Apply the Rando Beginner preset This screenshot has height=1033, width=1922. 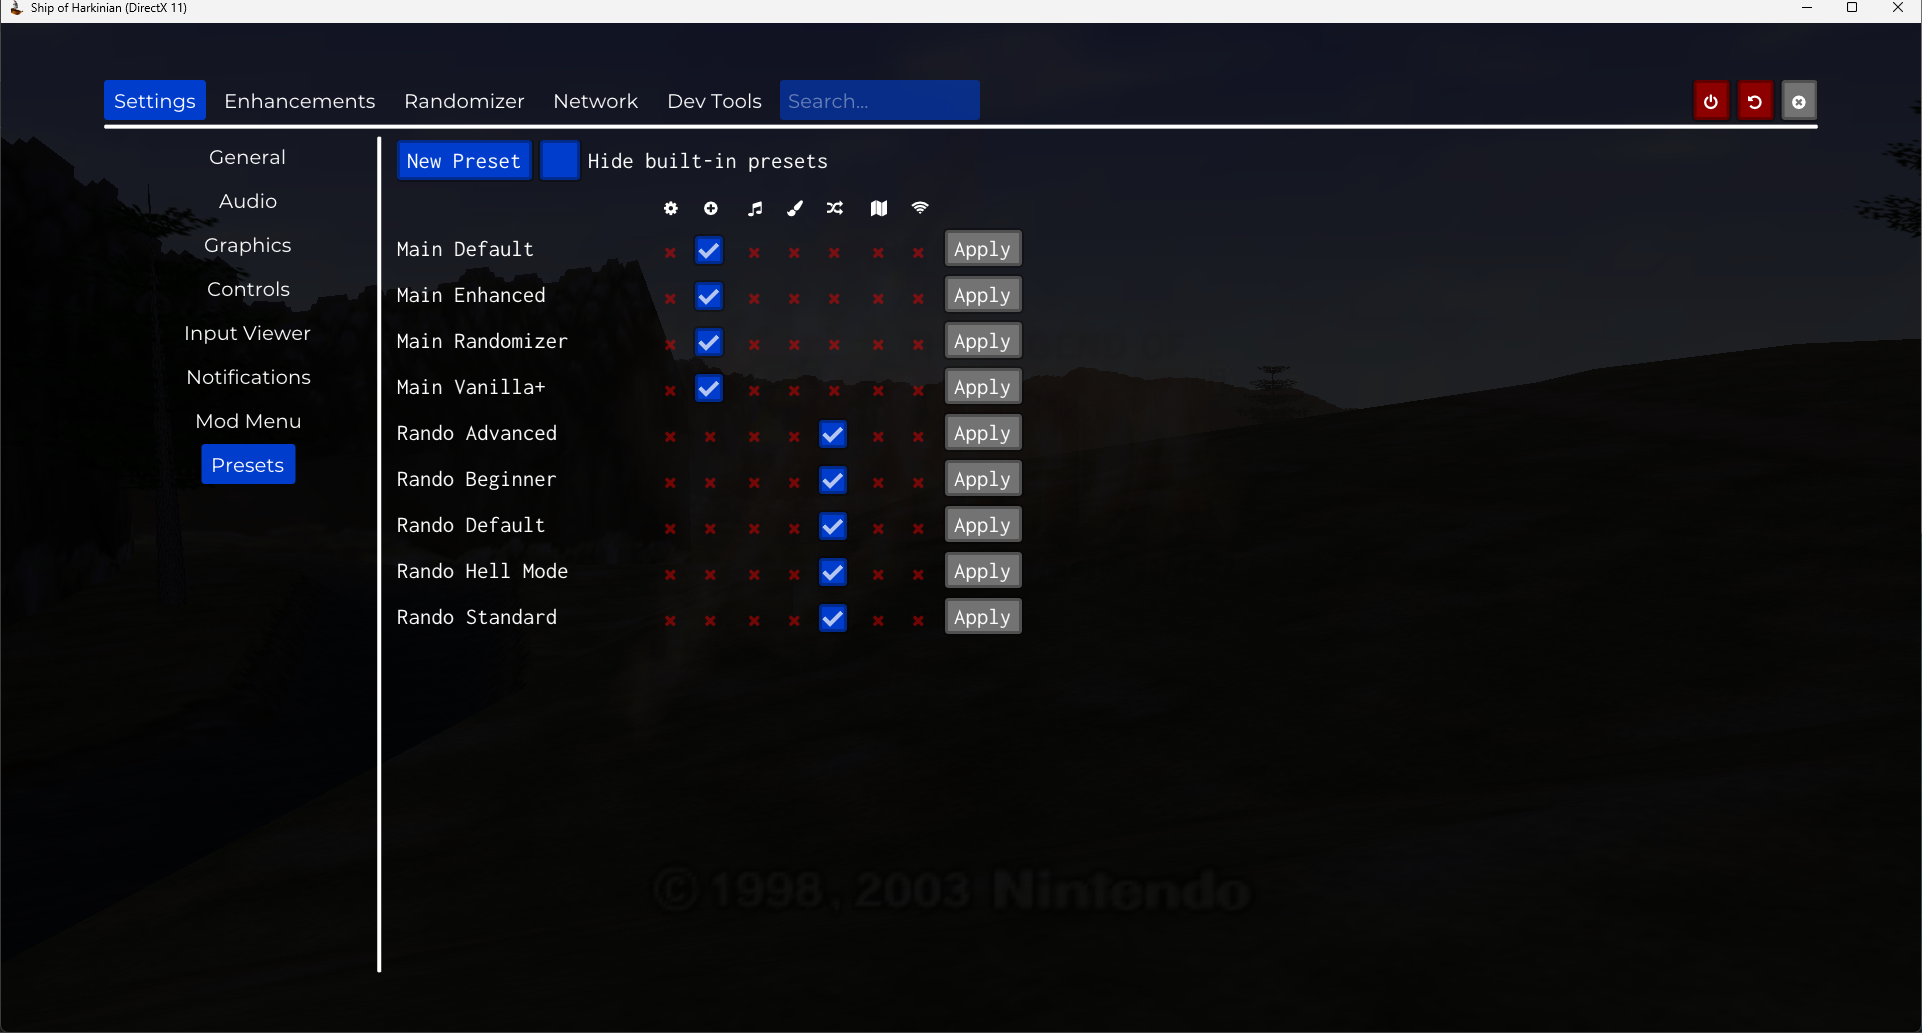[982, 479]
